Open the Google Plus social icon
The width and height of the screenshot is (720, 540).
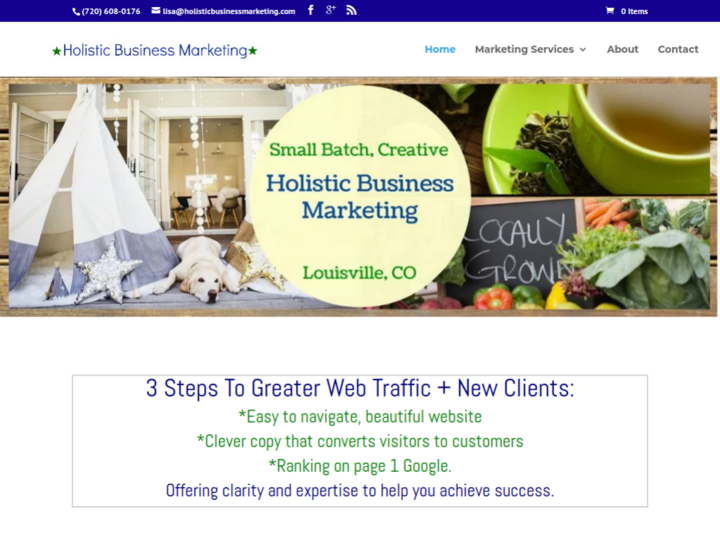click(x=331, y=10)
